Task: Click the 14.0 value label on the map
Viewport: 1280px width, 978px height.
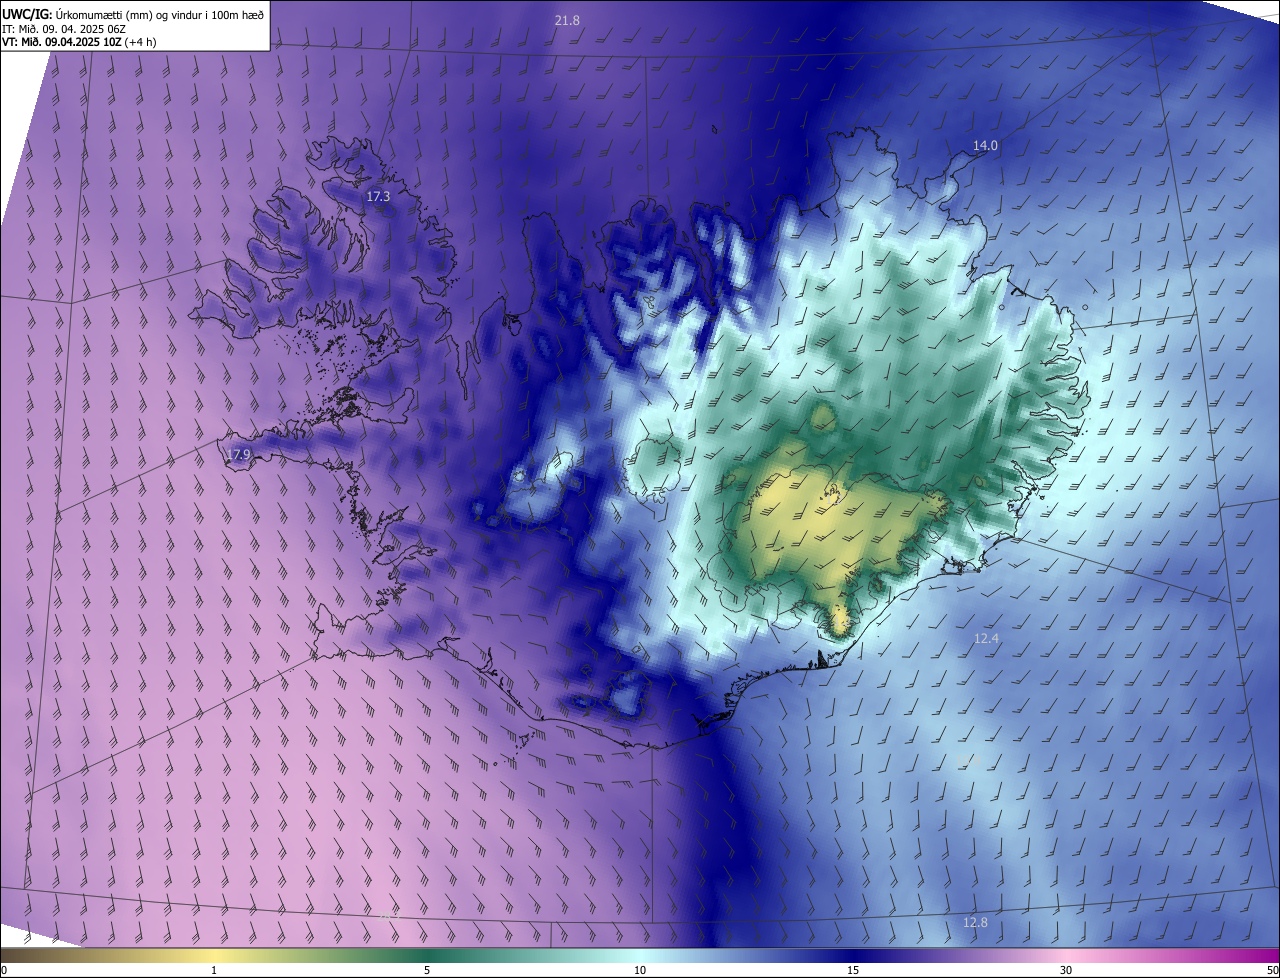Action: coord(985,145)
